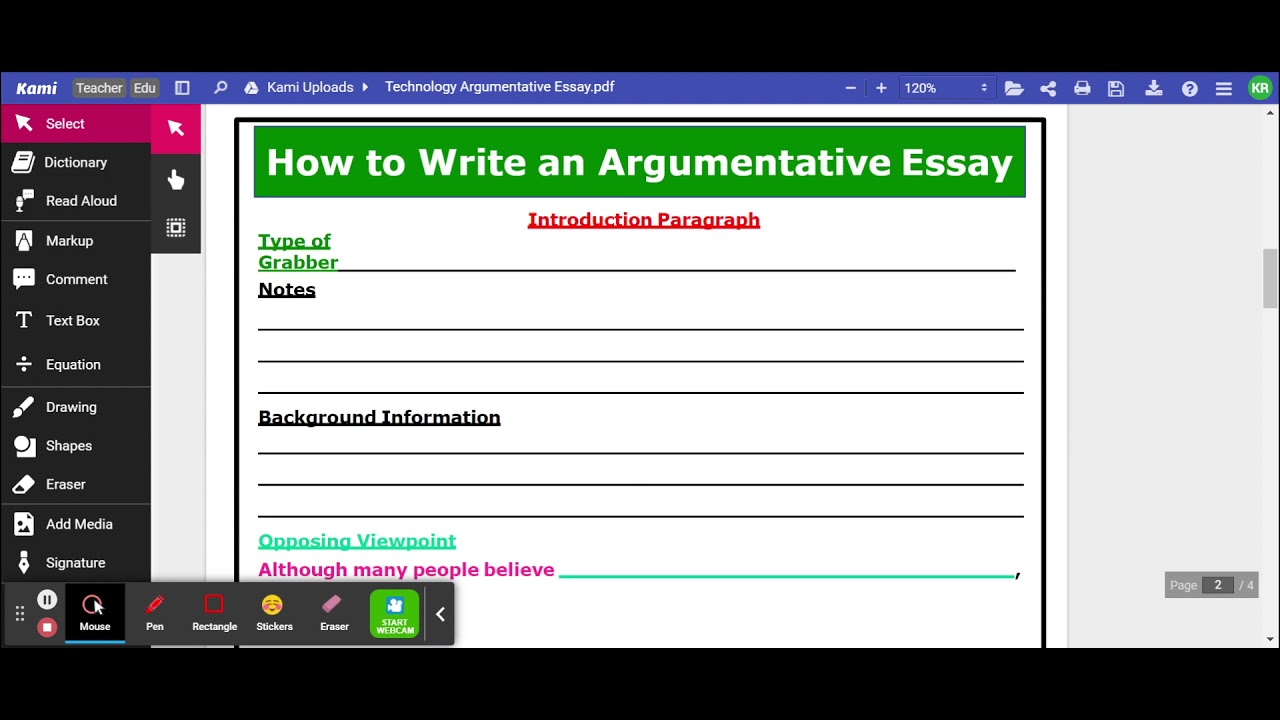Zoom in with the plus button
Screen dimensions: 1280x720
click(x=881, y=88)
